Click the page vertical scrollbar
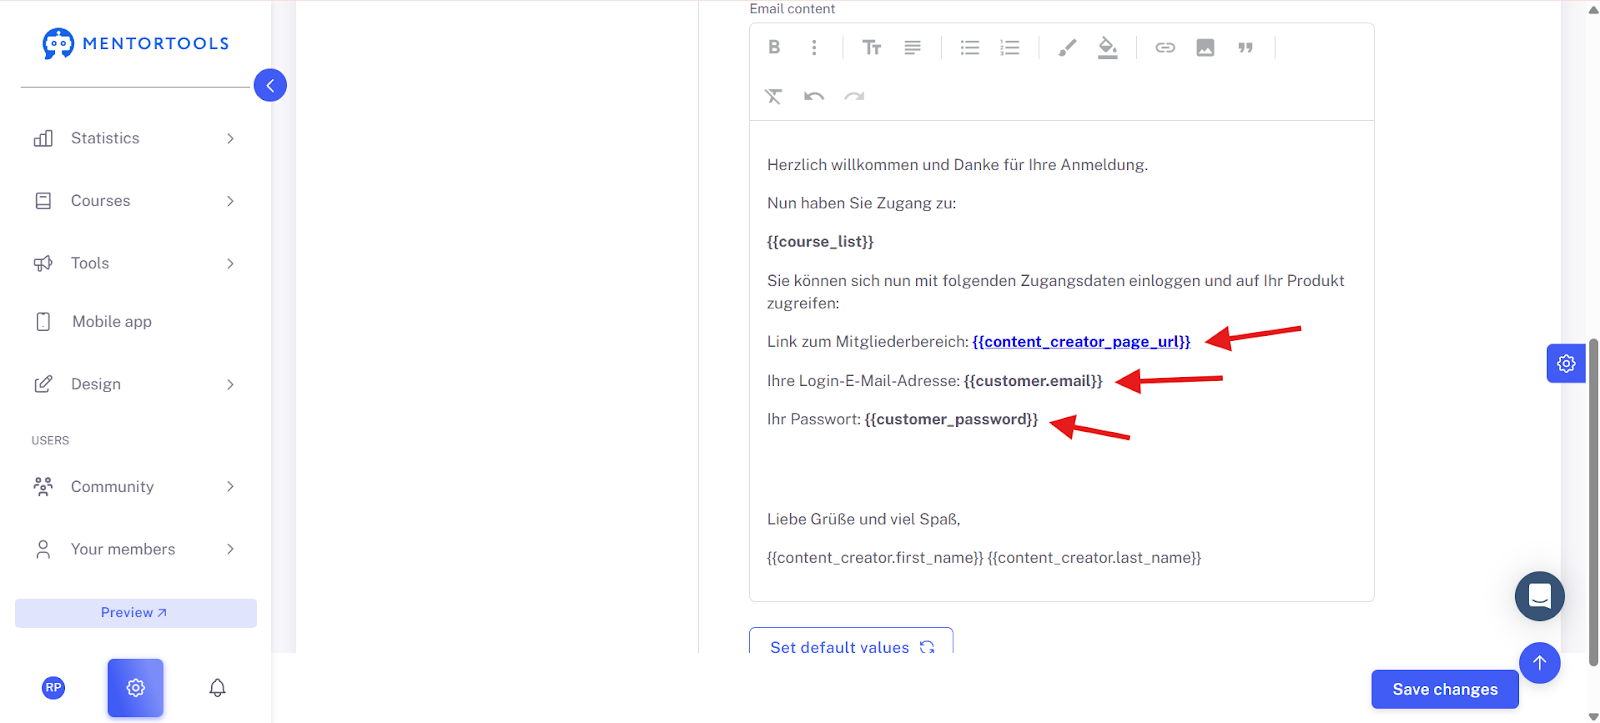 (x=1593, y=500)
